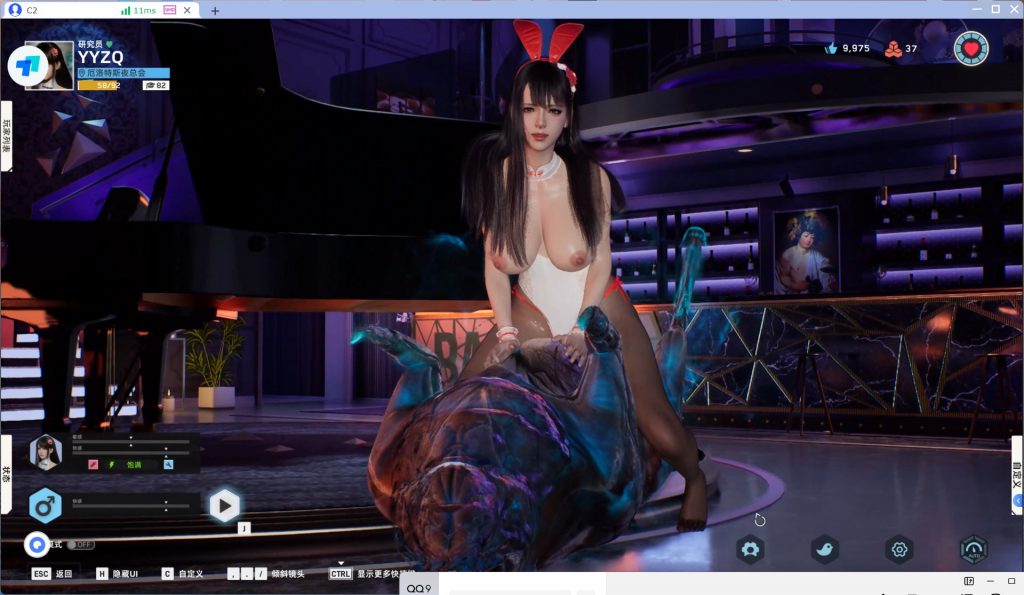Open a new tab with plus button
The width and height of the screenshot is (1024, 595).
(214, 10)
